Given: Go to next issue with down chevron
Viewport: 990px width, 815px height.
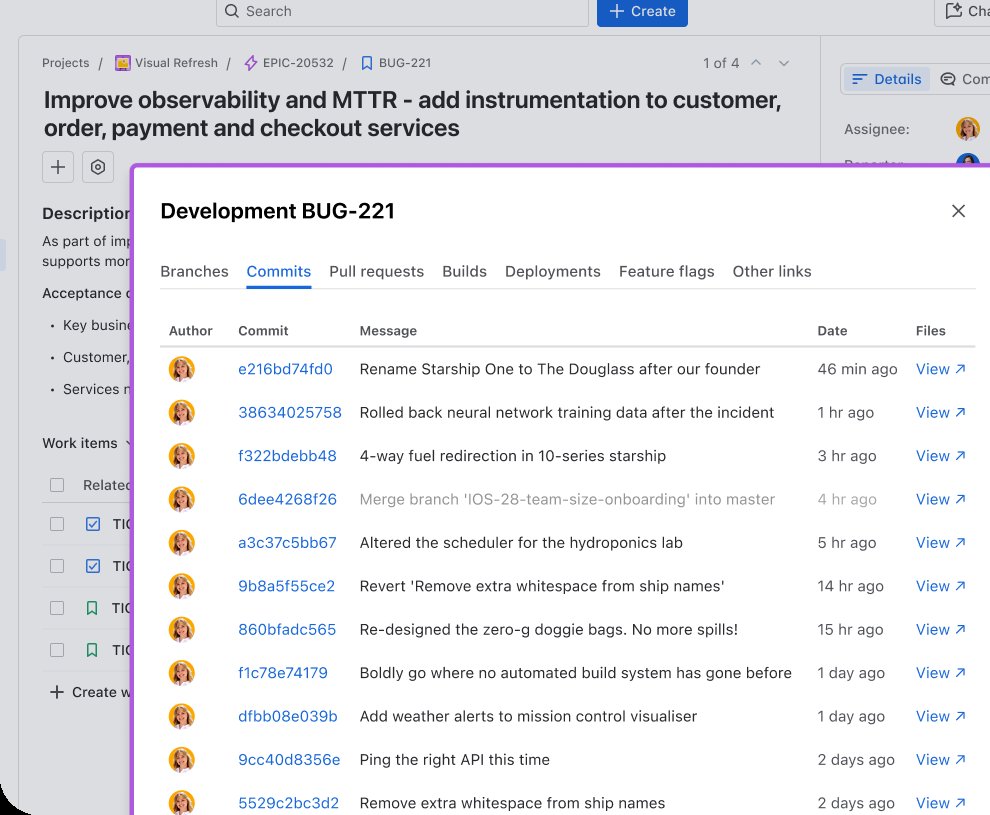Looking at the screenshot, I should pos(784,62).
